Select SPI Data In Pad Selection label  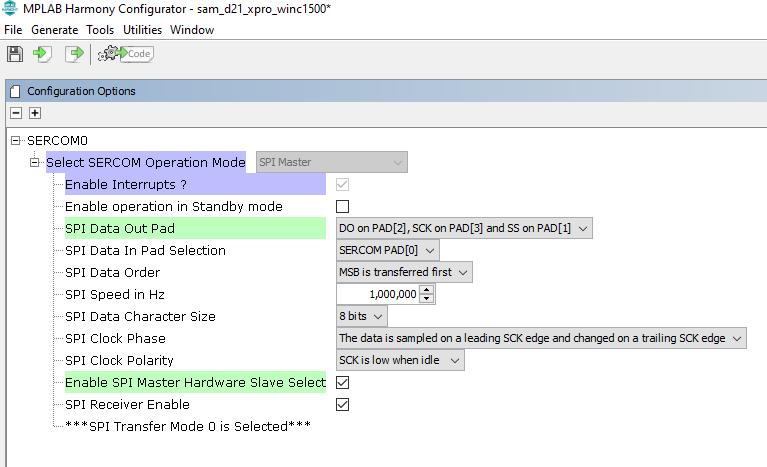click(x=145, y=250)
